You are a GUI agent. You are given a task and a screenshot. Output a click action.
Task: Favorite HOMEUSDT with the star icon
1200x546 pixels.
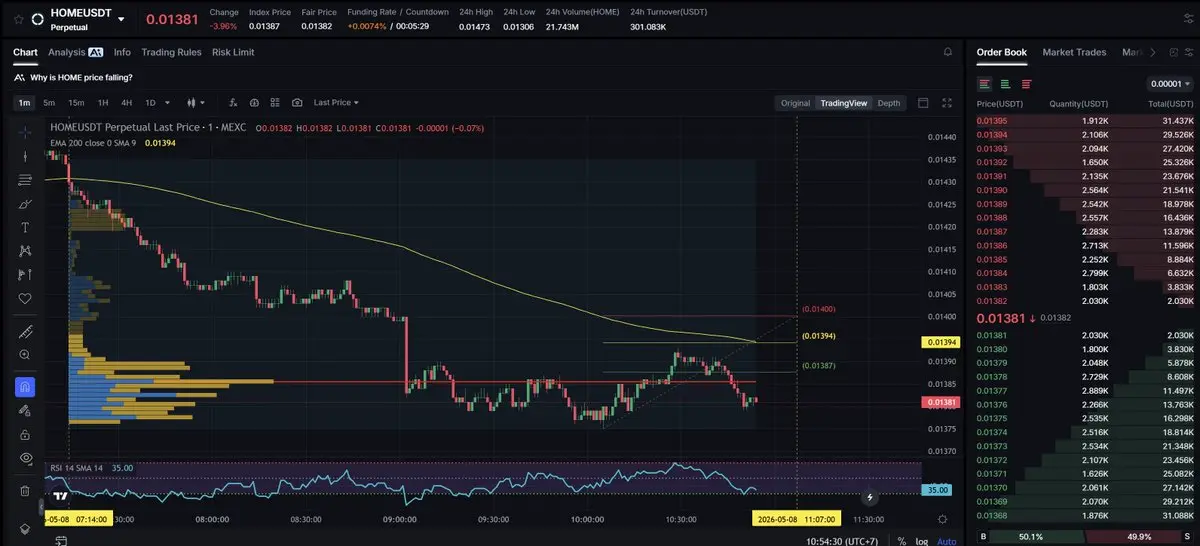tap(18, 19)
